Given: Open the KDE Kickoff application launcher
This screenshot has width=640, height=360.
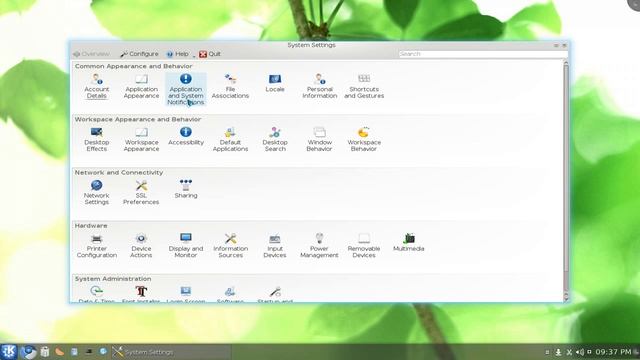Looking at the screenshot, I should click(9, 351).
